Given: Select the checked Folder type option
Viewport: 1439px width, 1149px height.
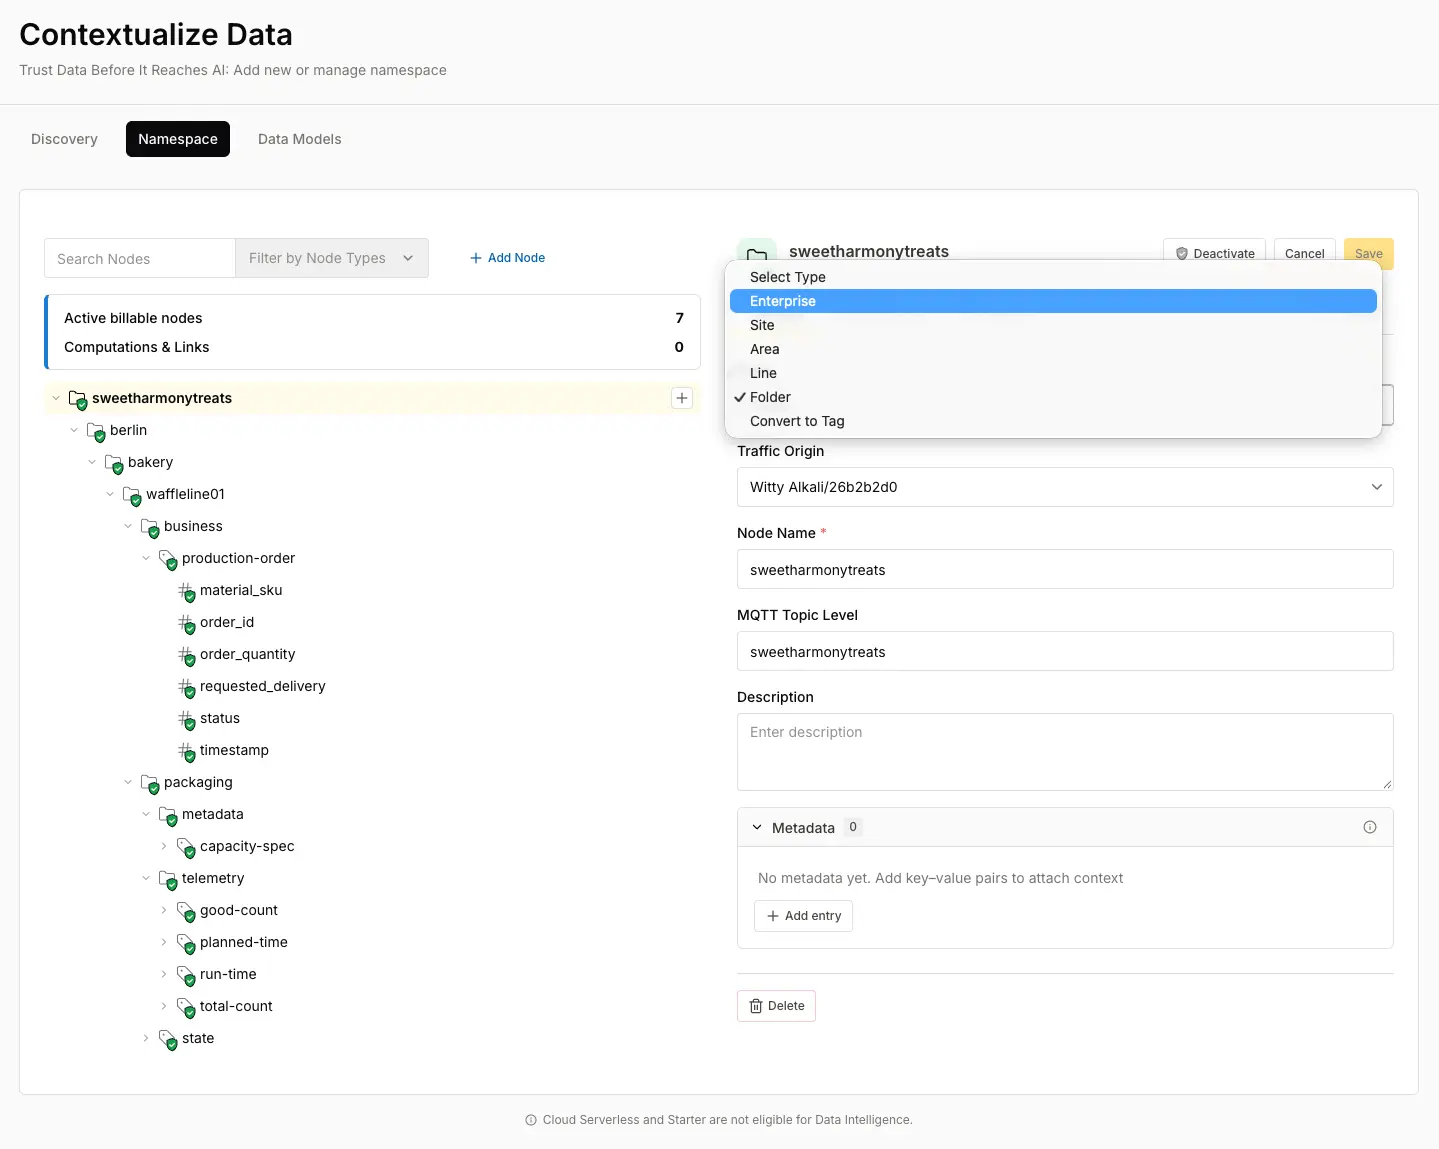Looking at the screenshot, I should pyautogui.click(x=1053, y=397).
